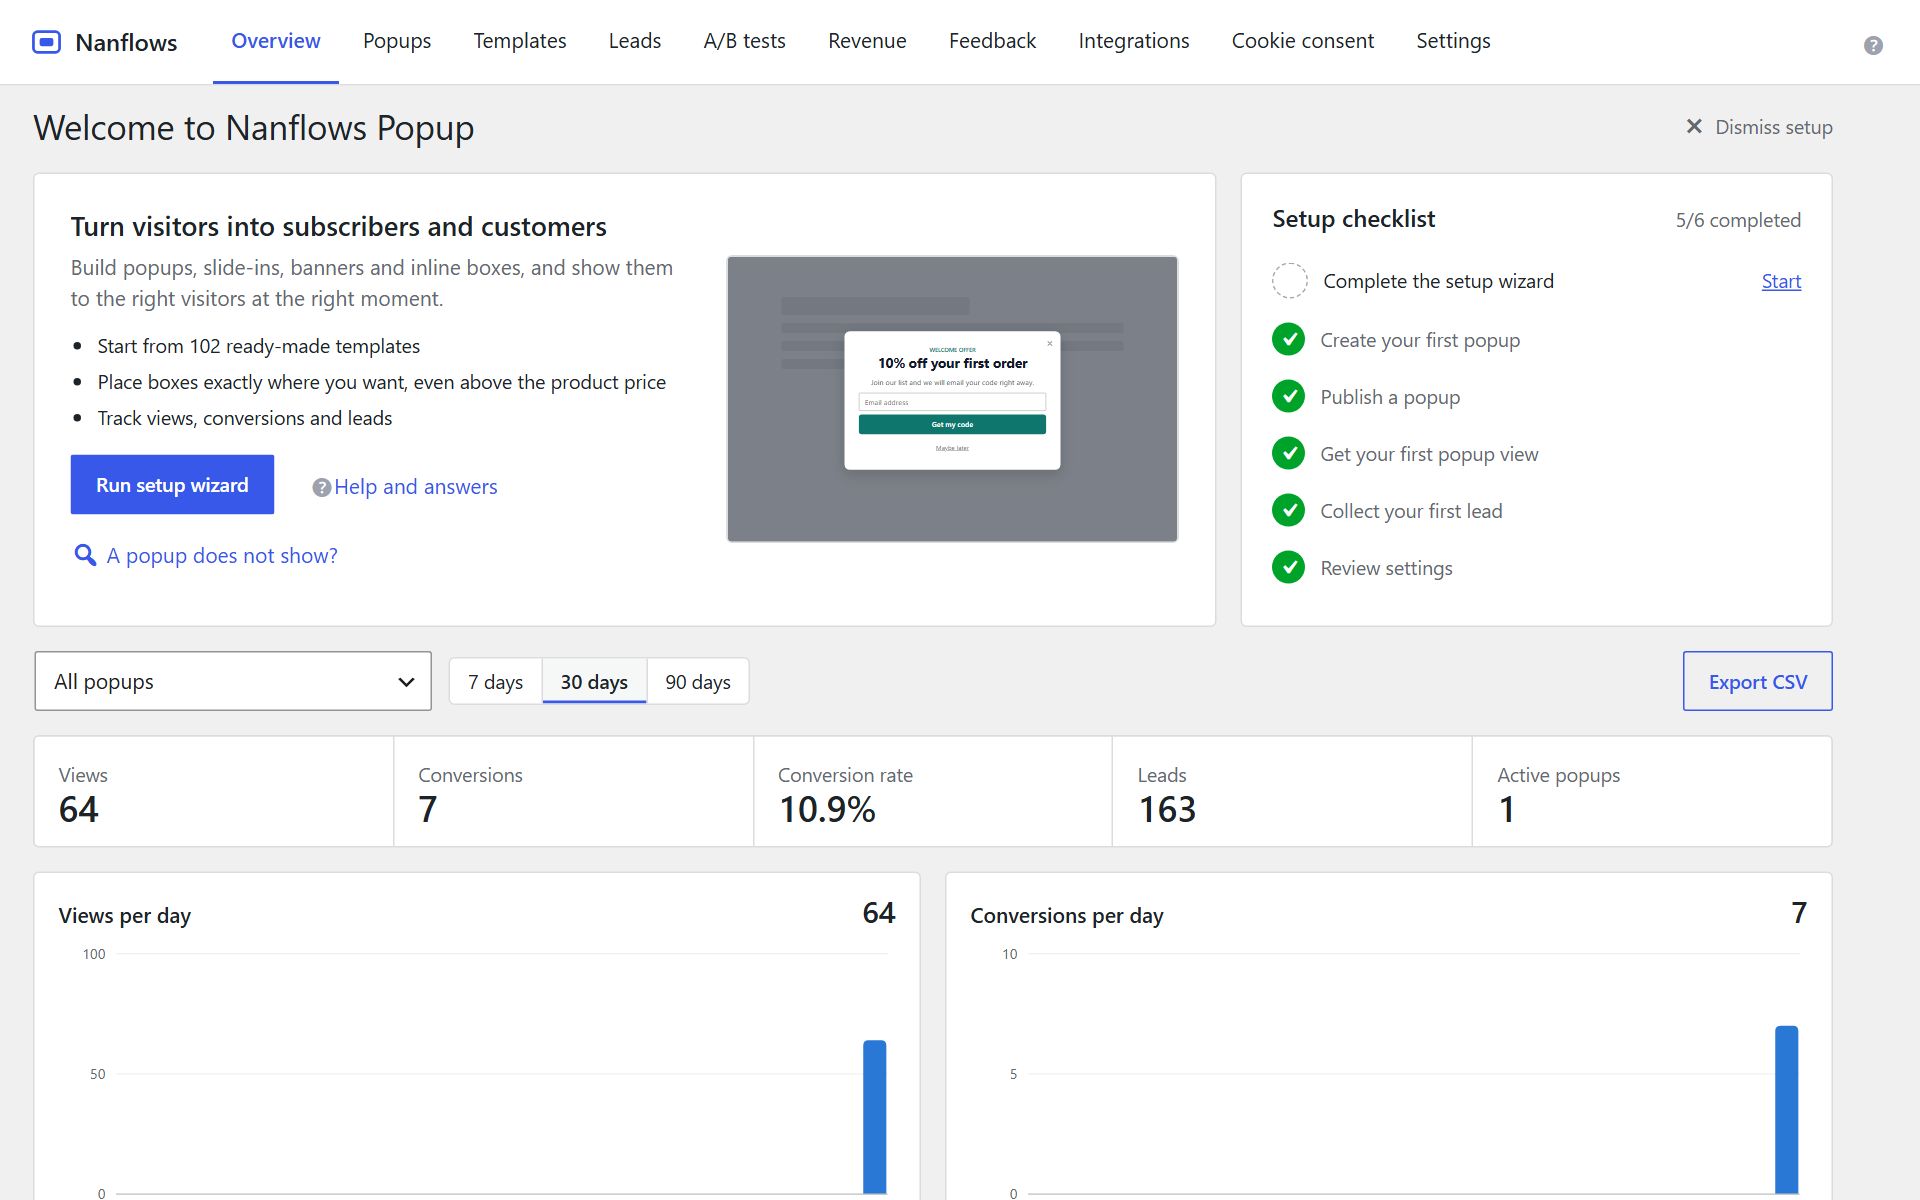
Task: Select the 30 days range
Action: click(x=594, y=681)
